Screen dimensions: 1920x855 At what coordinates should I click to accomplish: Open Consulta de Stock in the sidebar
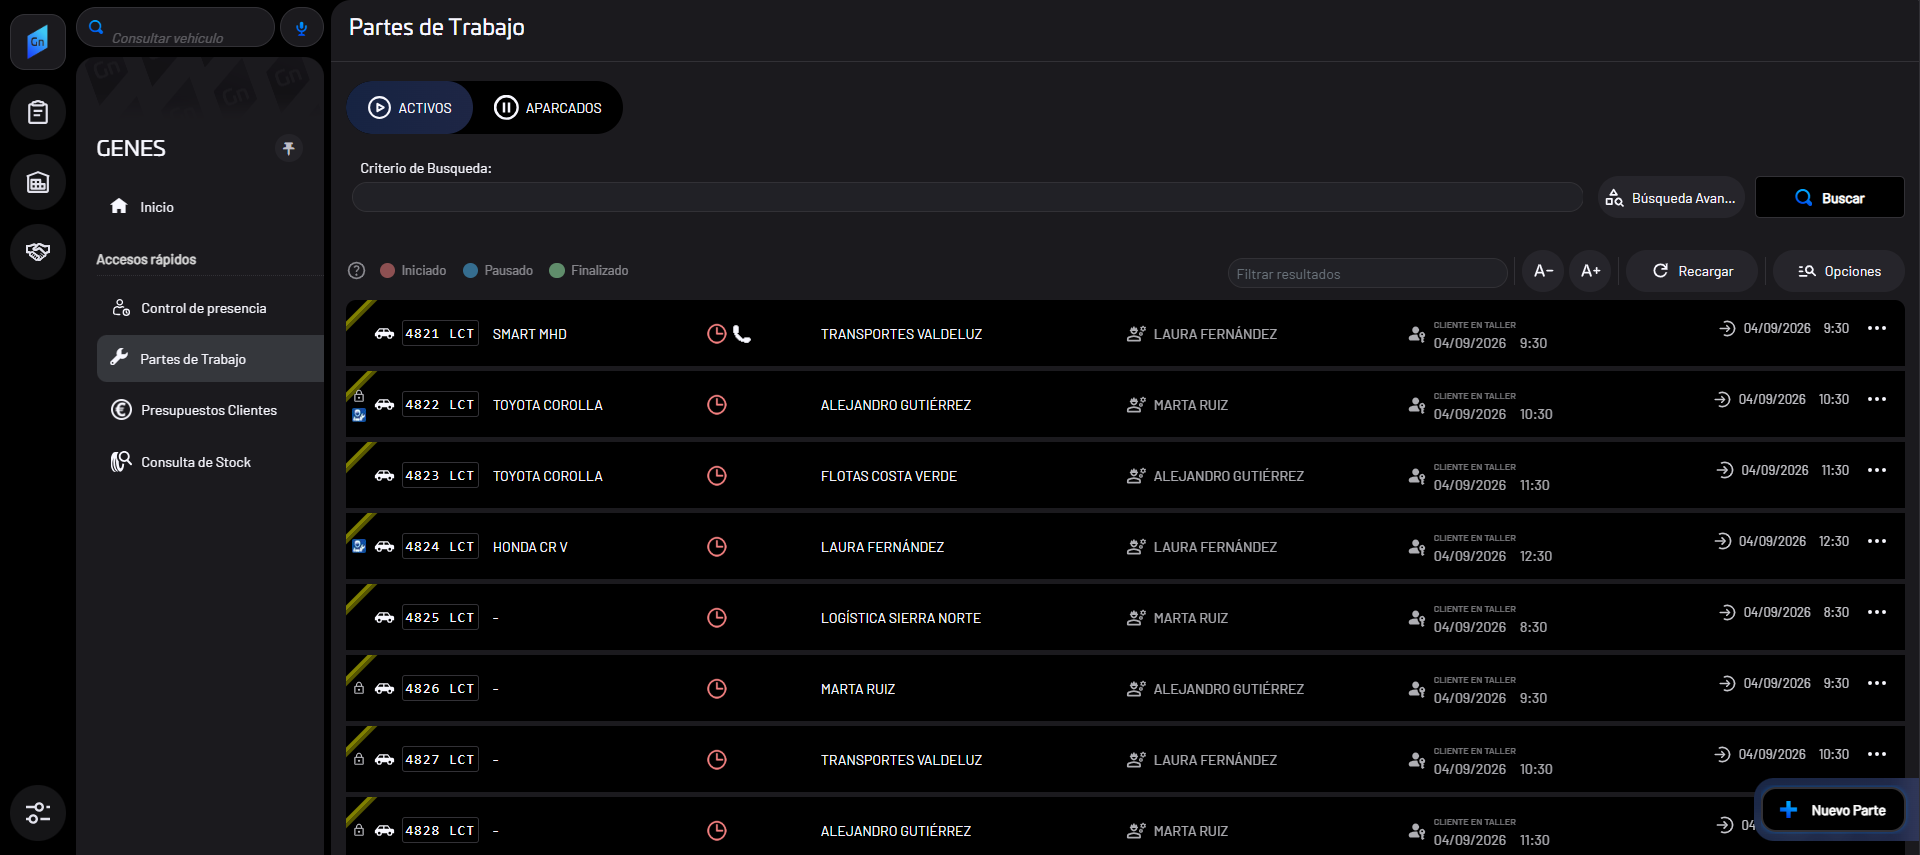click(x=210, y=462)
